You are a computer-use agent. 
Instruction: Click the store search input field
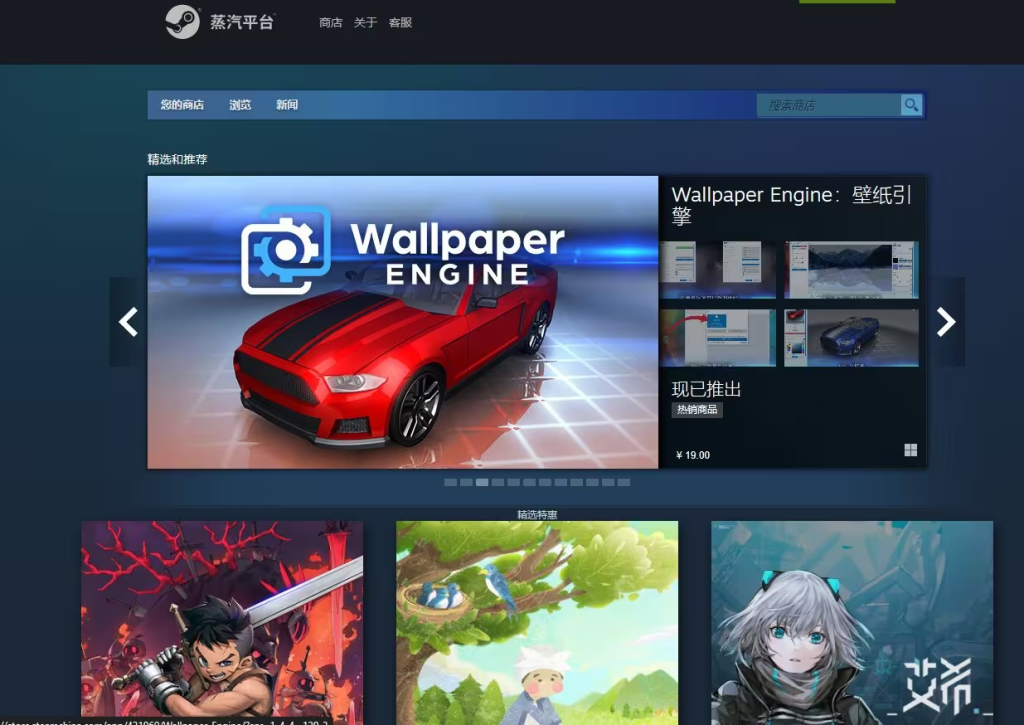click(830, 105)
